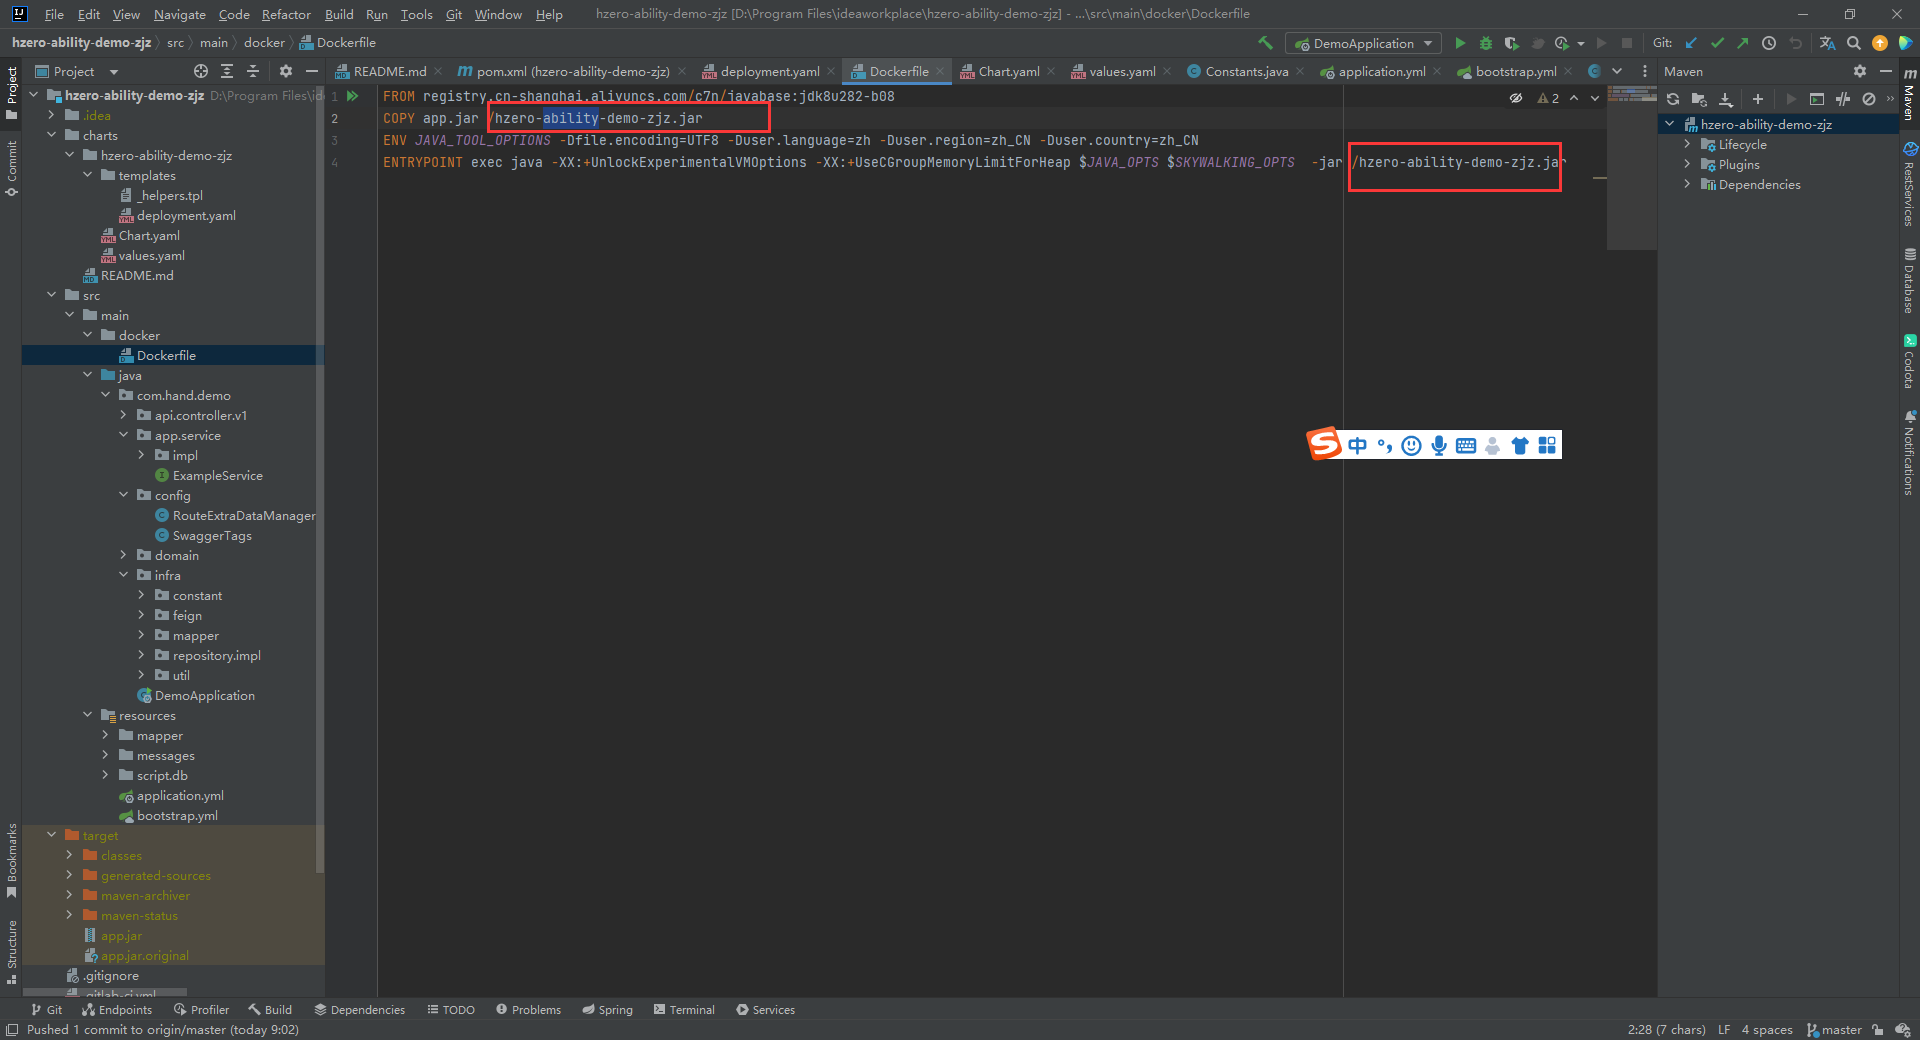This screenshot has width=1920, height=1040.
Task: Expand the domain package
Action: [x=123, y=555]
